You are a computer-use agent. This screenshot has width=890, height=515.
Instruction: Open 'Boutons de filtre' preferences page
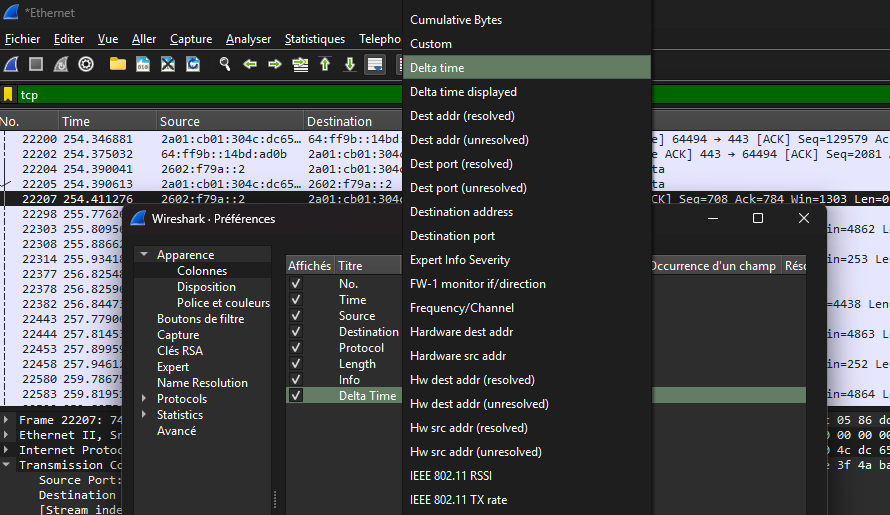[x=201, y=319]
